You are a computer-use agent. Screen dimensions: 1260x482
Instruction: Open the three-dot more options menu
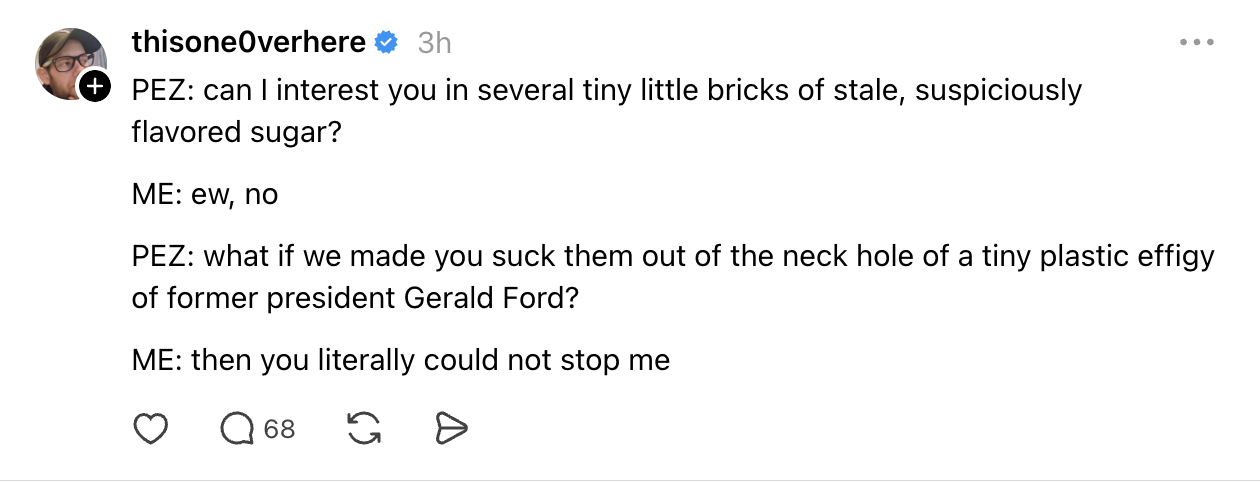click(1196, 43)
